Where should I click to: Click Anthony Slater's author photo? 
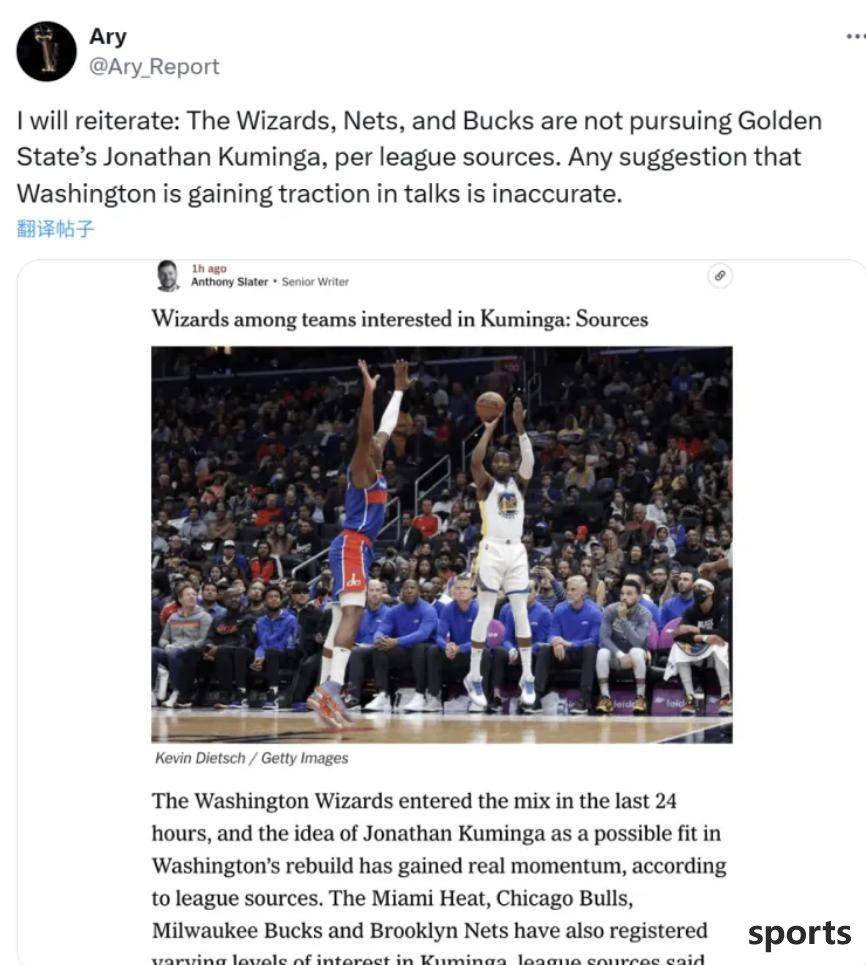[167, 275]
